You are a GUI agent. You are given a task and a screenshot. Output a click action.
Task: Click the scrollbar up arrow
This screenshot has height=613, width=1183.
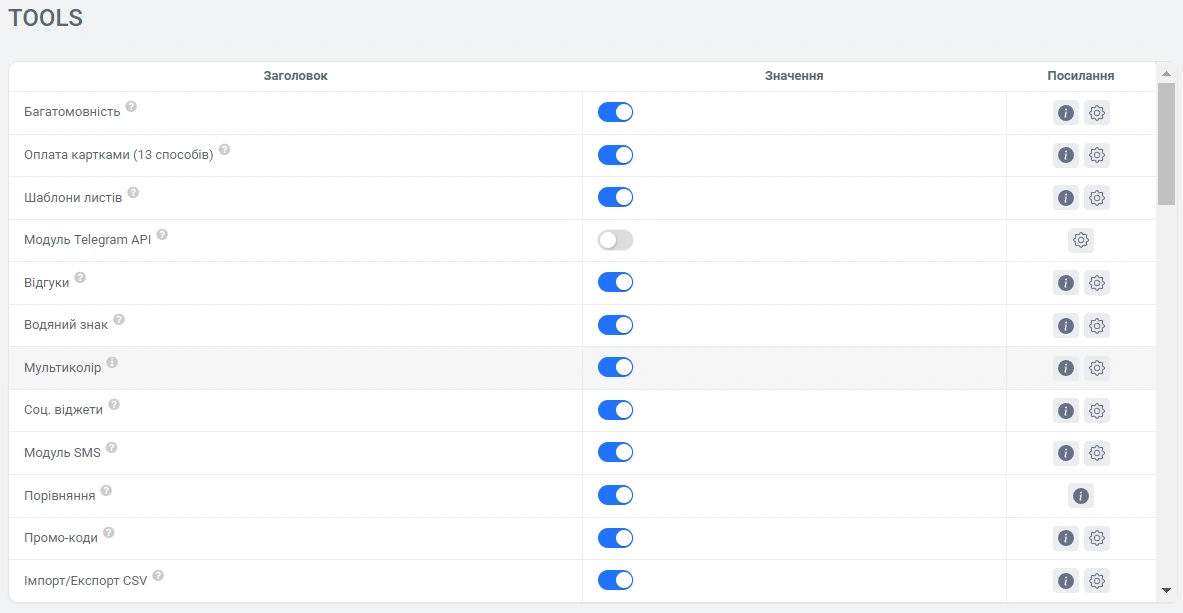(1166, 74)
